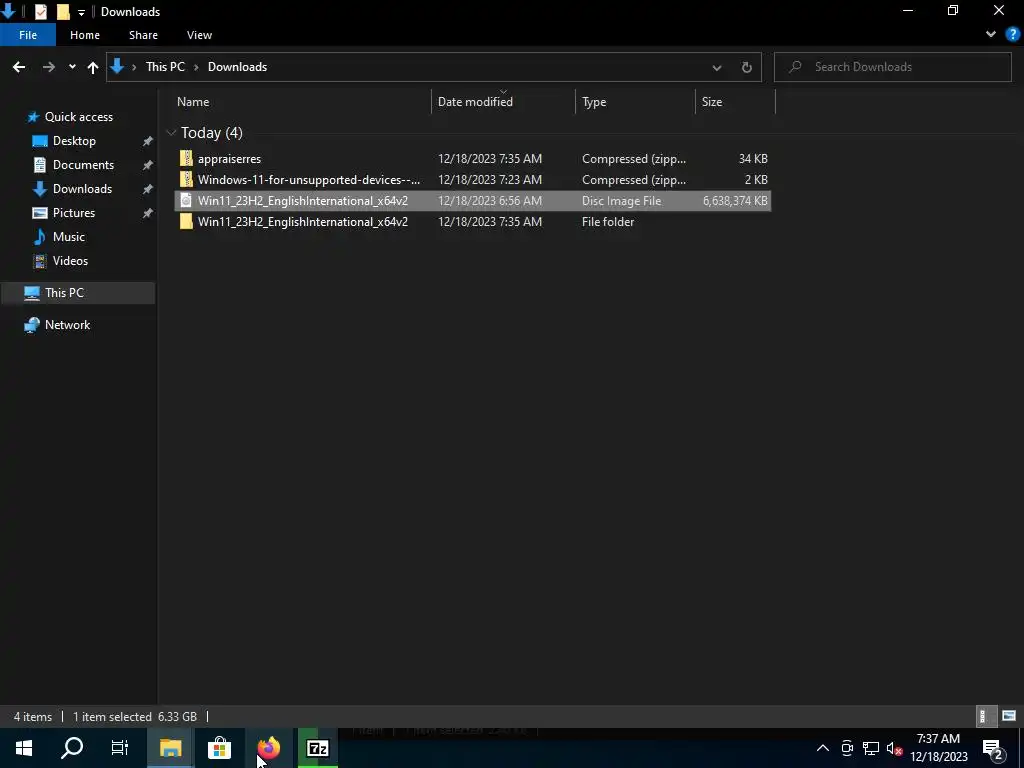
Task: Open Customize Quick Access Toolbar dropdown
Action: point(81,12)
